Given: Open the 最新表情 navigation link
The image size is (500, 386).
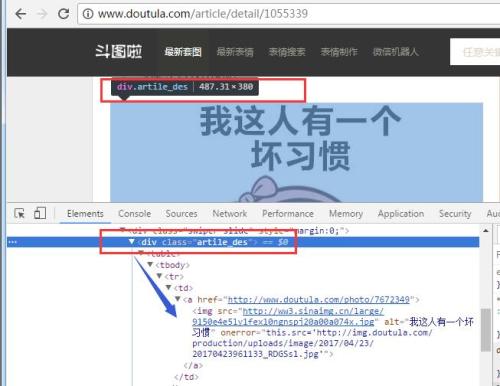Looking at the screenshot, I should coord(235,52).
